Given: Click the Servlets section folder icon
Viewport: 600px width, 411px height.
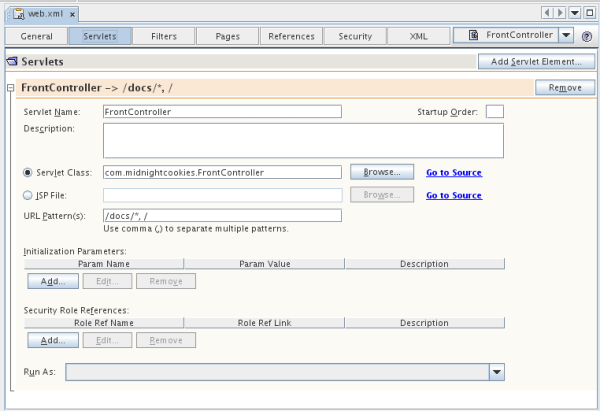Looking at the screenshot, I should click(x=13, y=61).
